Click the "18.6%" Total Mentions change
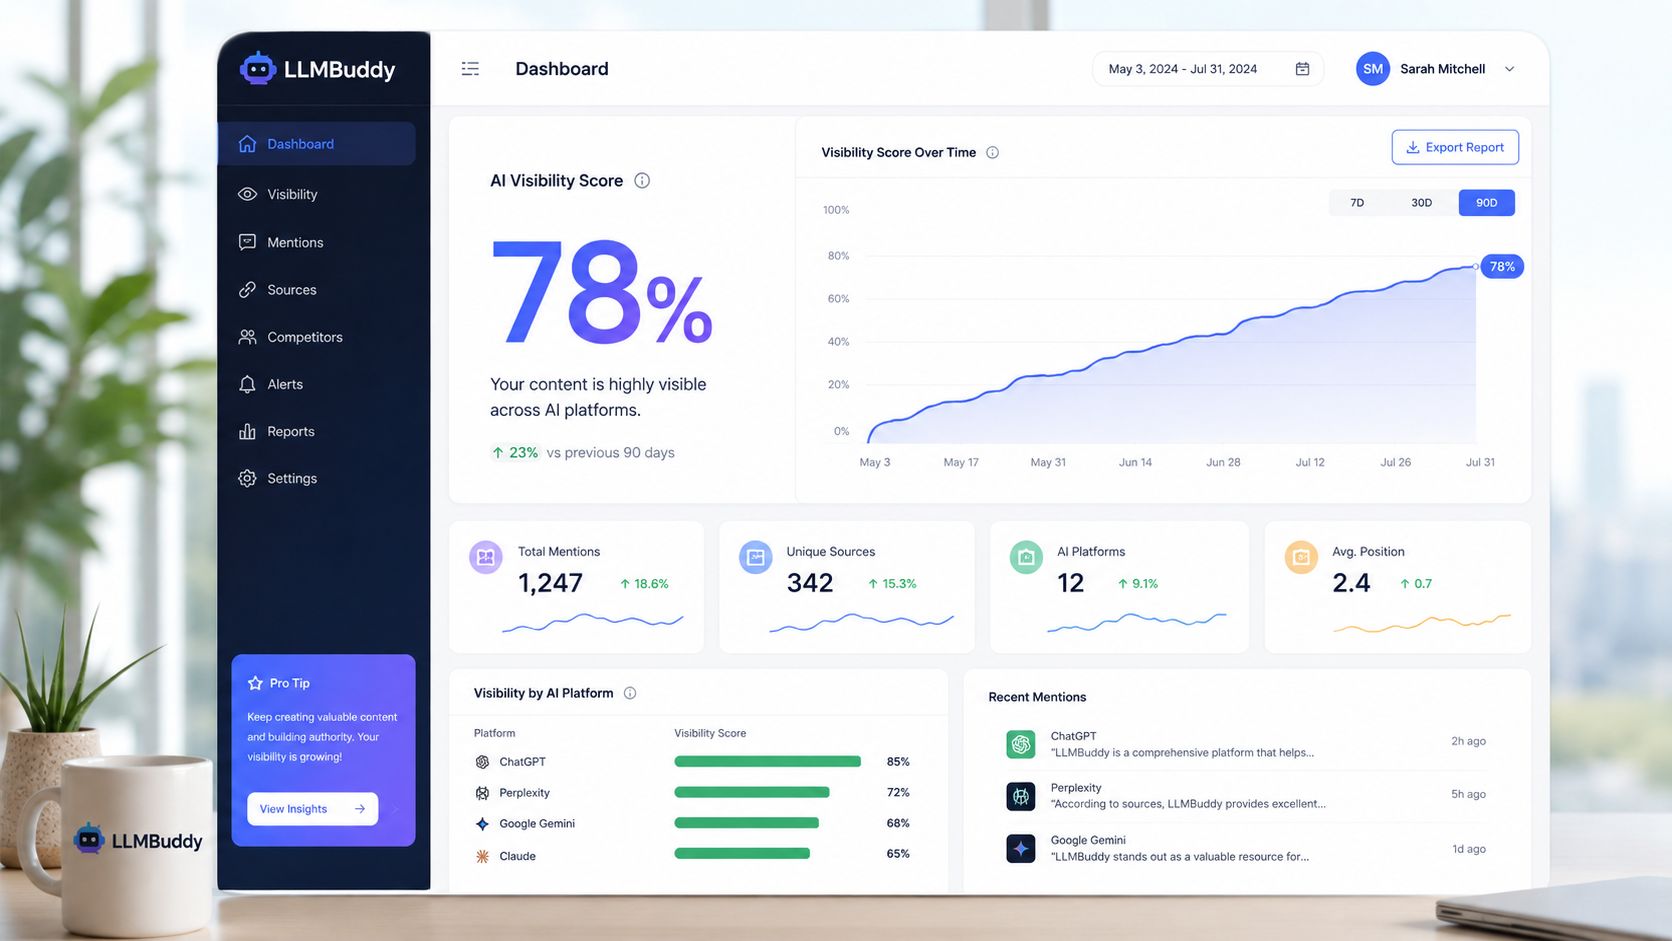1672x941 pixels. pyautogui.click(x=651, y=584)
